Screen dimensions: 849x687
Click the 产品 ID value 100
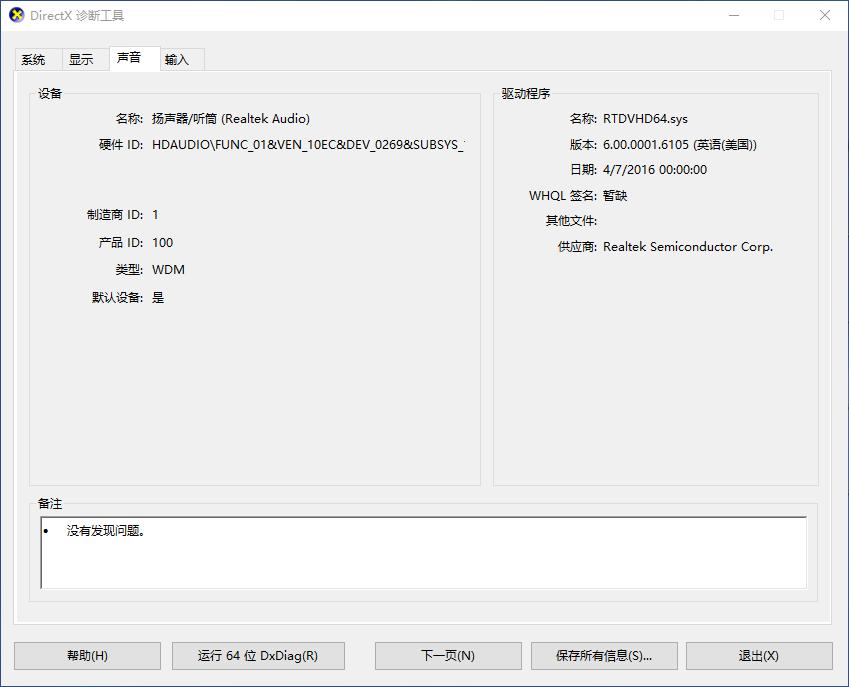point(162,243)
